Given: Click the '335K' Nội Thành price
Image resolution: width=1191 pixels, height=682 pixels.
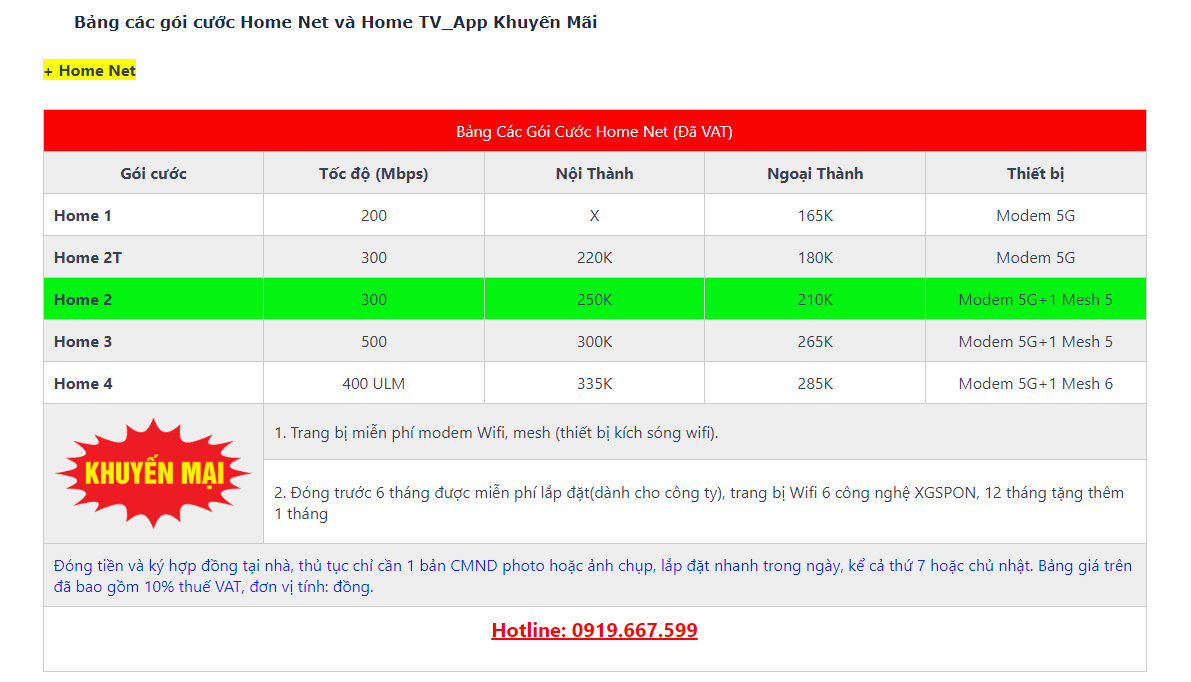Looking at the screenshot, I should [594, 384].
